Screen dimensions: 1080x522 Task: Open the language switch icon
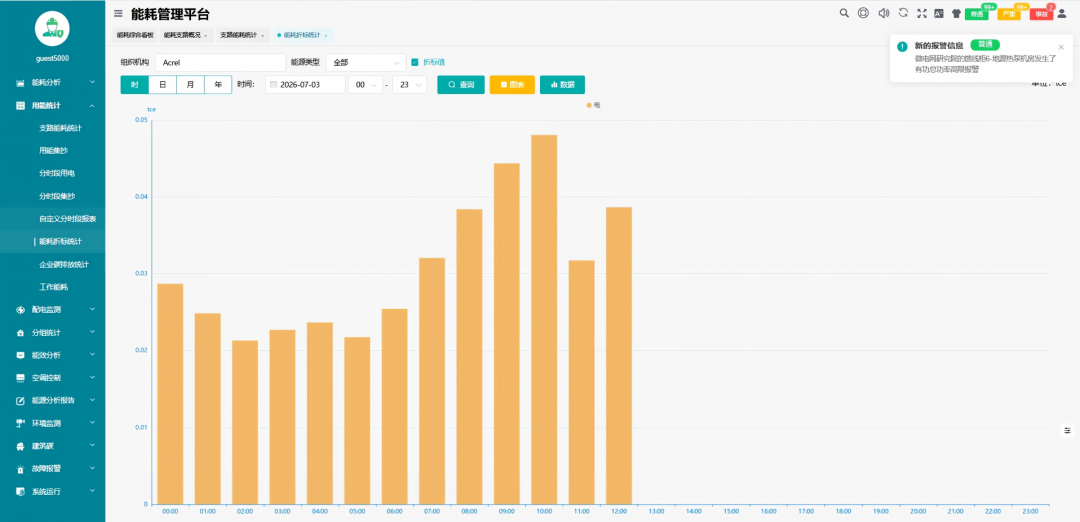click(938, 13)
